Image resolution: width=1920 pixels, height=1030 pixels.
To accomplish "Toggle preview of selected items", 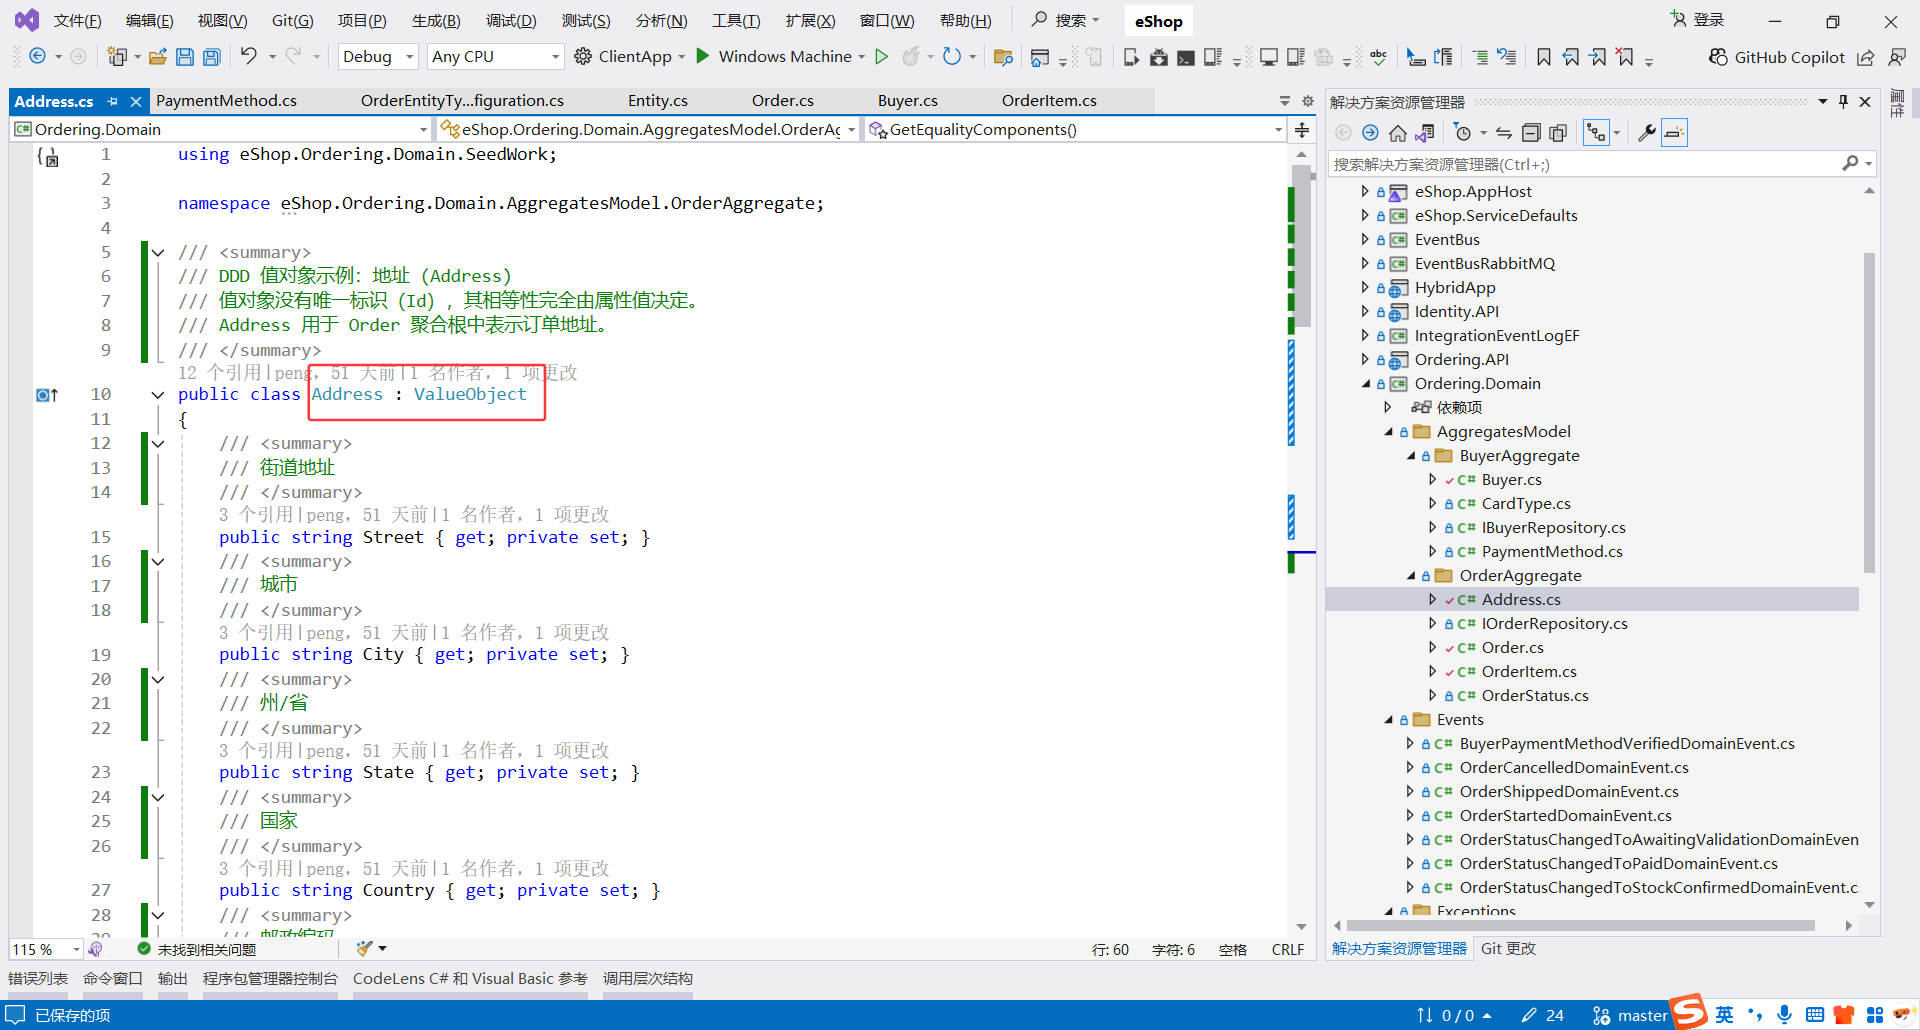I will tap(1674, 133).
